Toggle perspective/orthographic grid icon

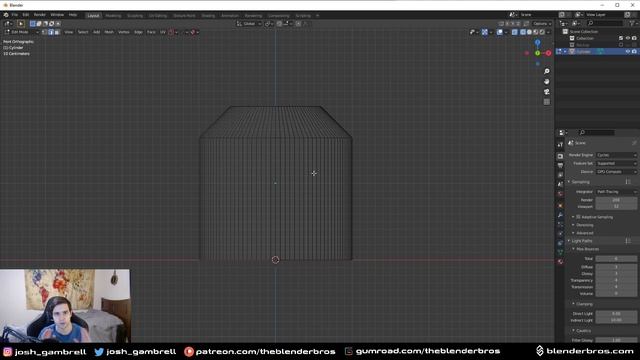(x=547, y=102)
